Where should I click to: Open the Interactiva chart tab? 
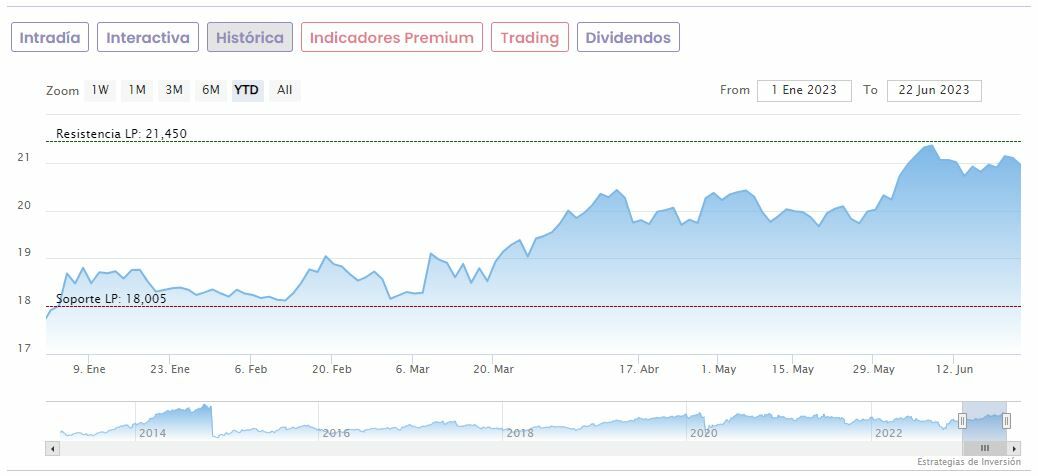click(148, 37)
